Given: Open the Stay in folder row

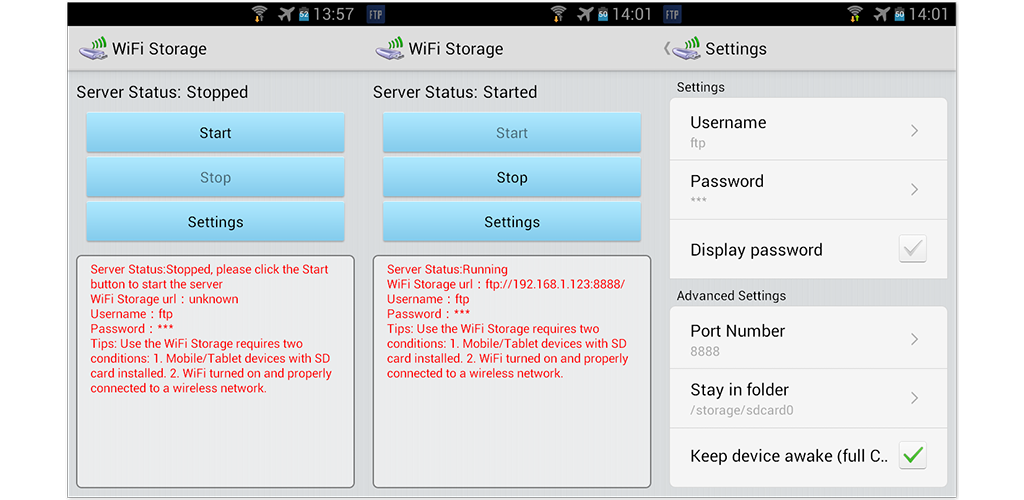Looking at the screenshot, I should point(808,398).
